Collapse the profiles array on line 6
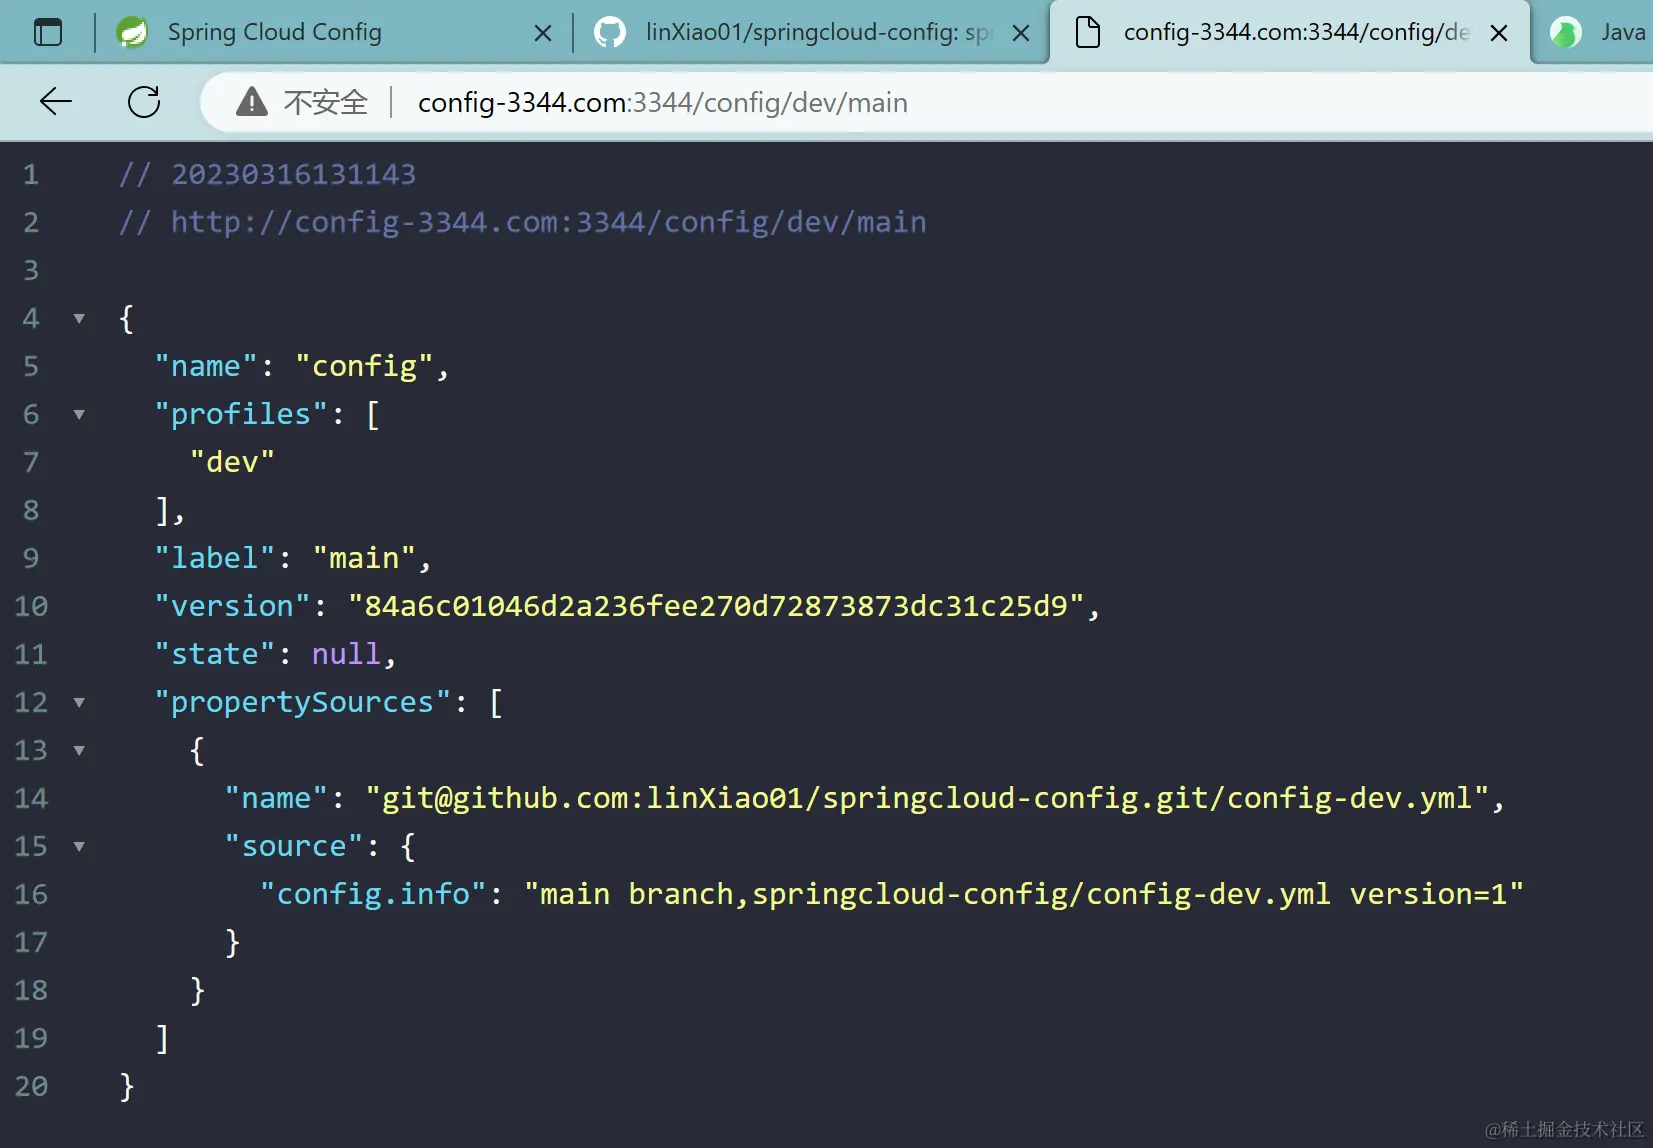 (x=79, y=414)
